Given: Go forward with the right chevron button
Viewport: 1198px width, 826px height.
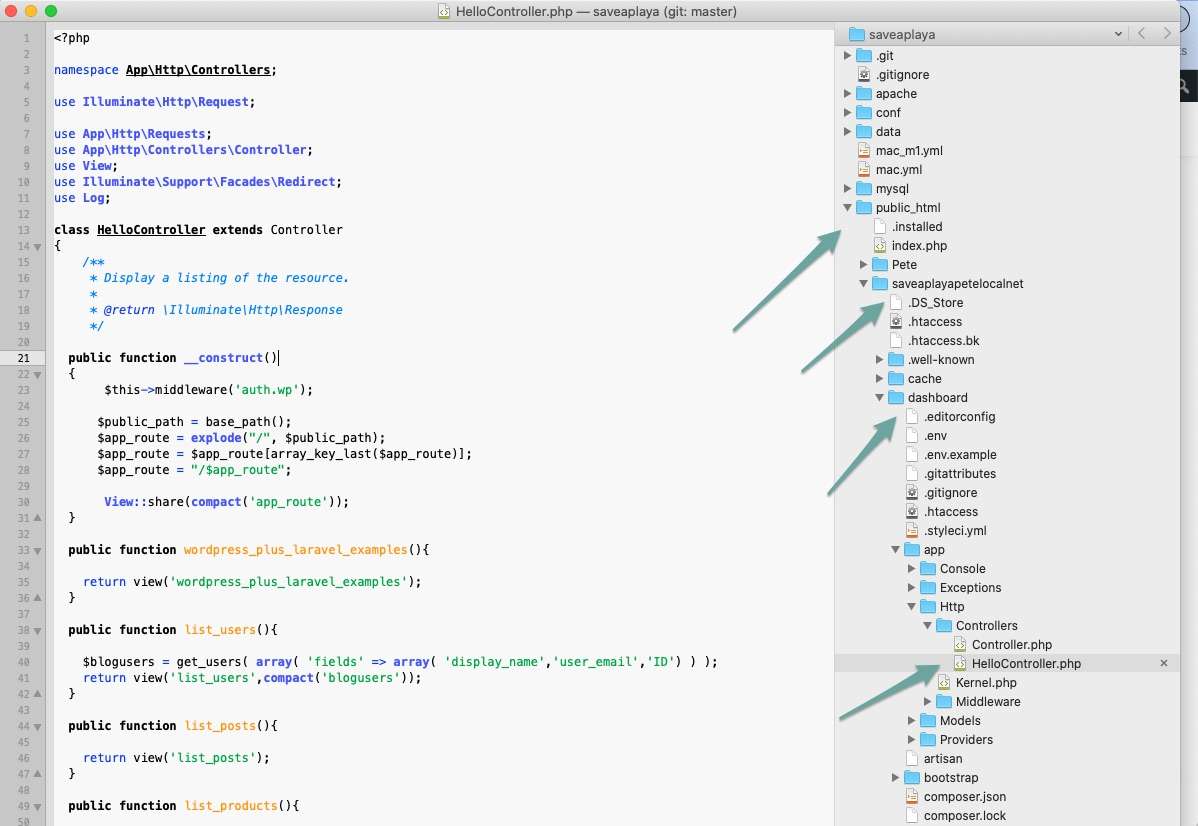Looking at the screenshot, I should (1167, 34).
